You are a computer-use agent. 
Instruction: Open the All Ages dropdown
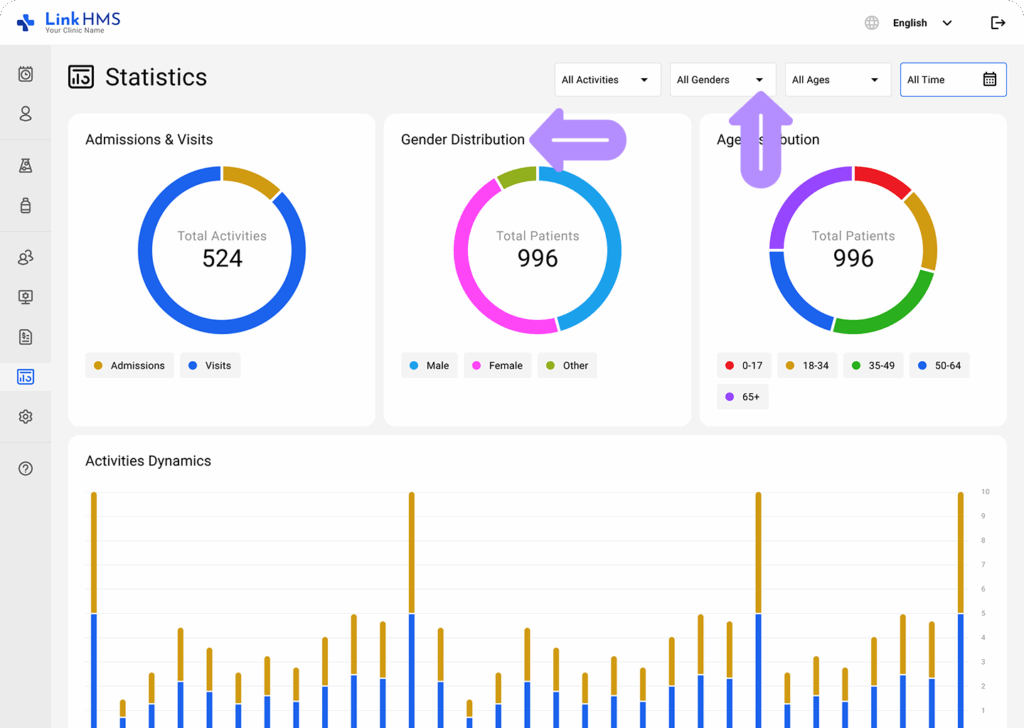point(837,79)
